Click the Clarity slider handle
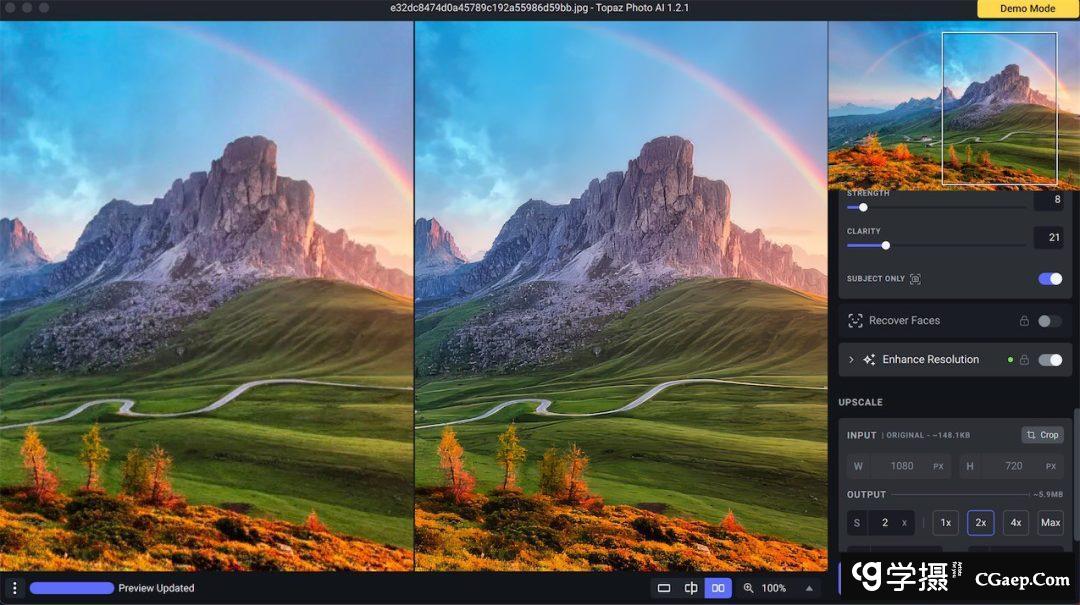The width and height of the screenshot is (1080, 605). (x=885, y=245)
